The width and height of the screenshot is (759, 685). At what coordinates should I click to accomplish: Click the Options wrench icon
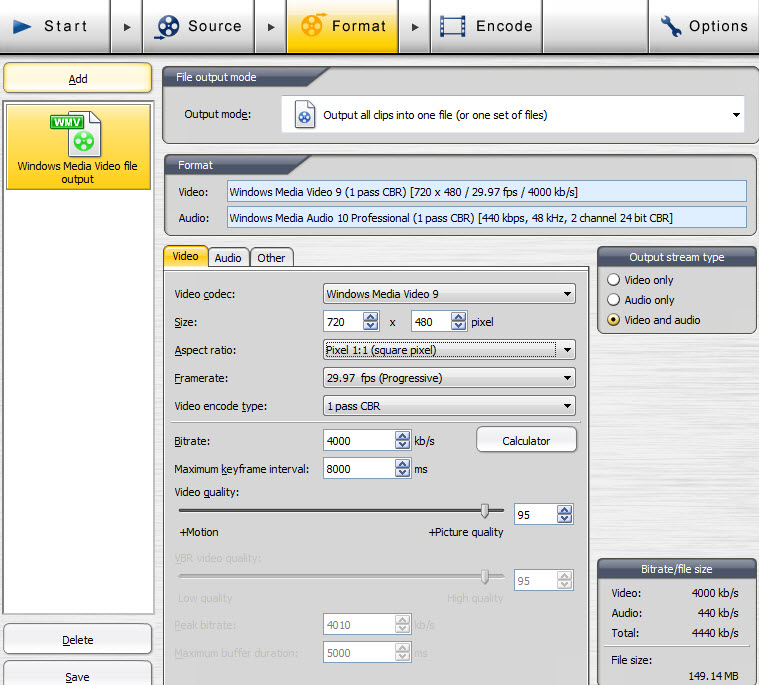[671, 26]
